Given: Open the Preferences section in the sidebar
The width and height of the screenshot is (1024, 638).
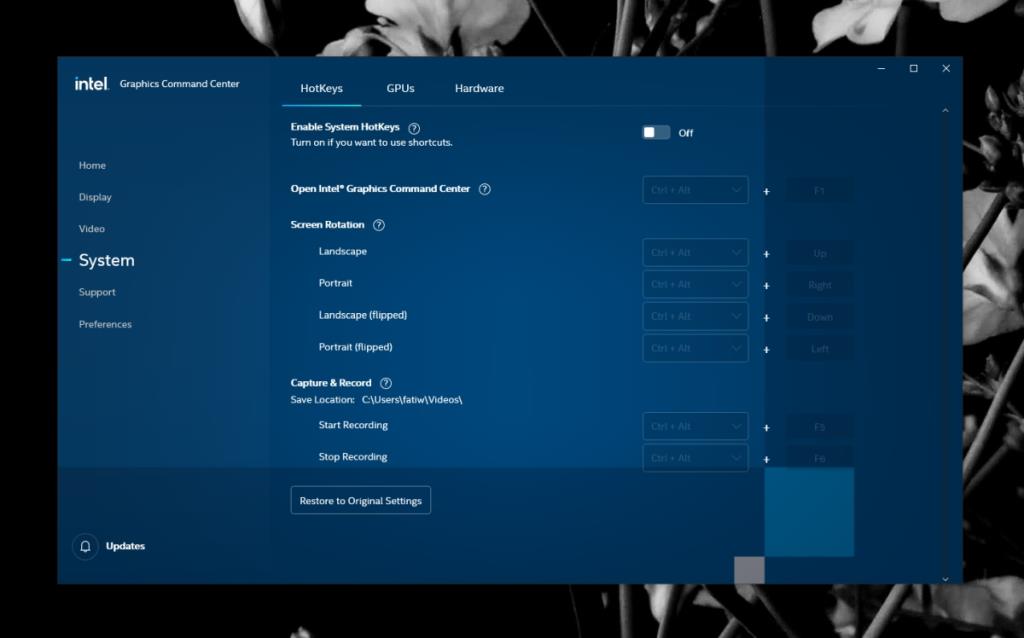Looking at the screenshot, I should (105, 324).
